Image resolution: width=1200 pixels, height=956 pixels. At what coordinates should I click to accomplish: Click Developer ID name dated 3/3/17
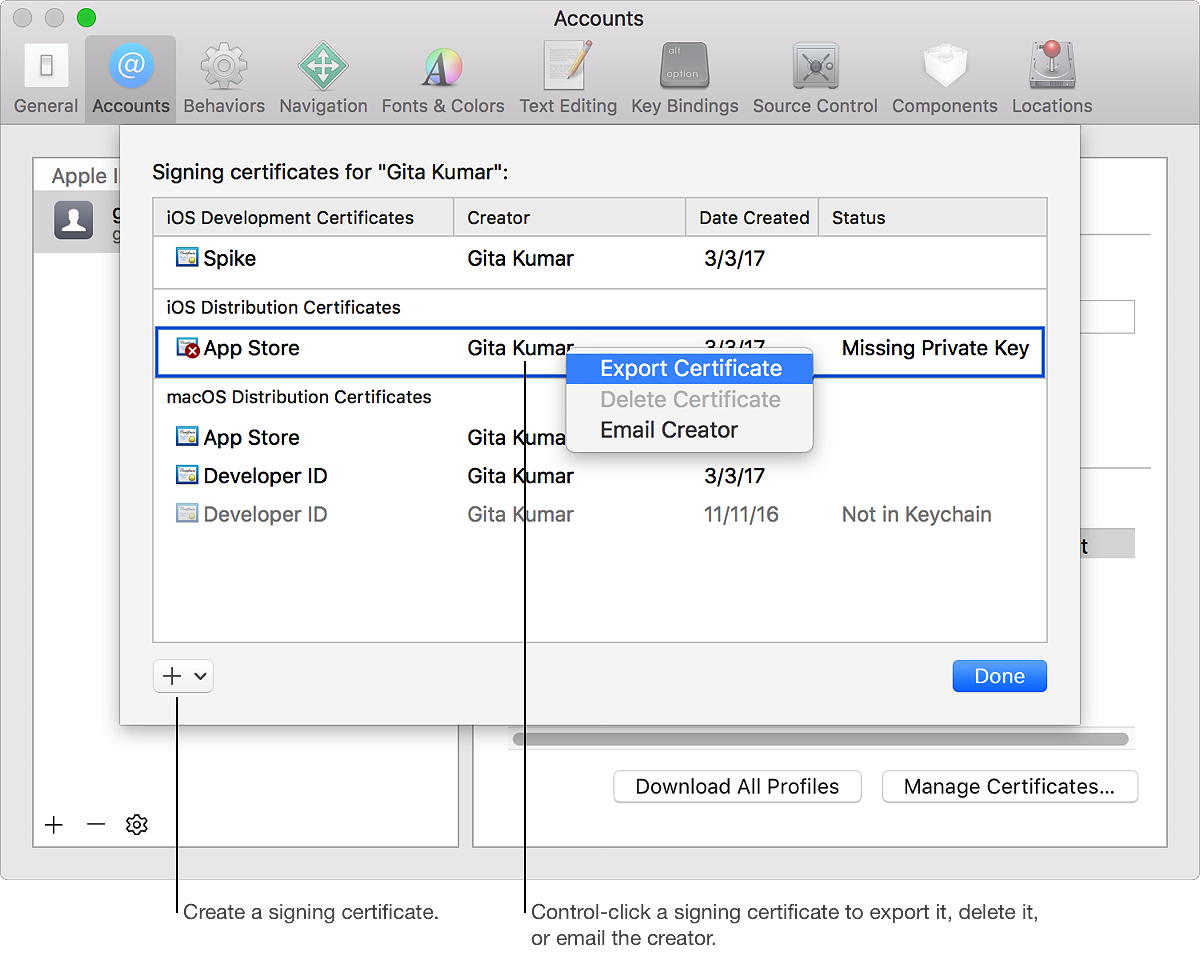(x=265, y=476)
